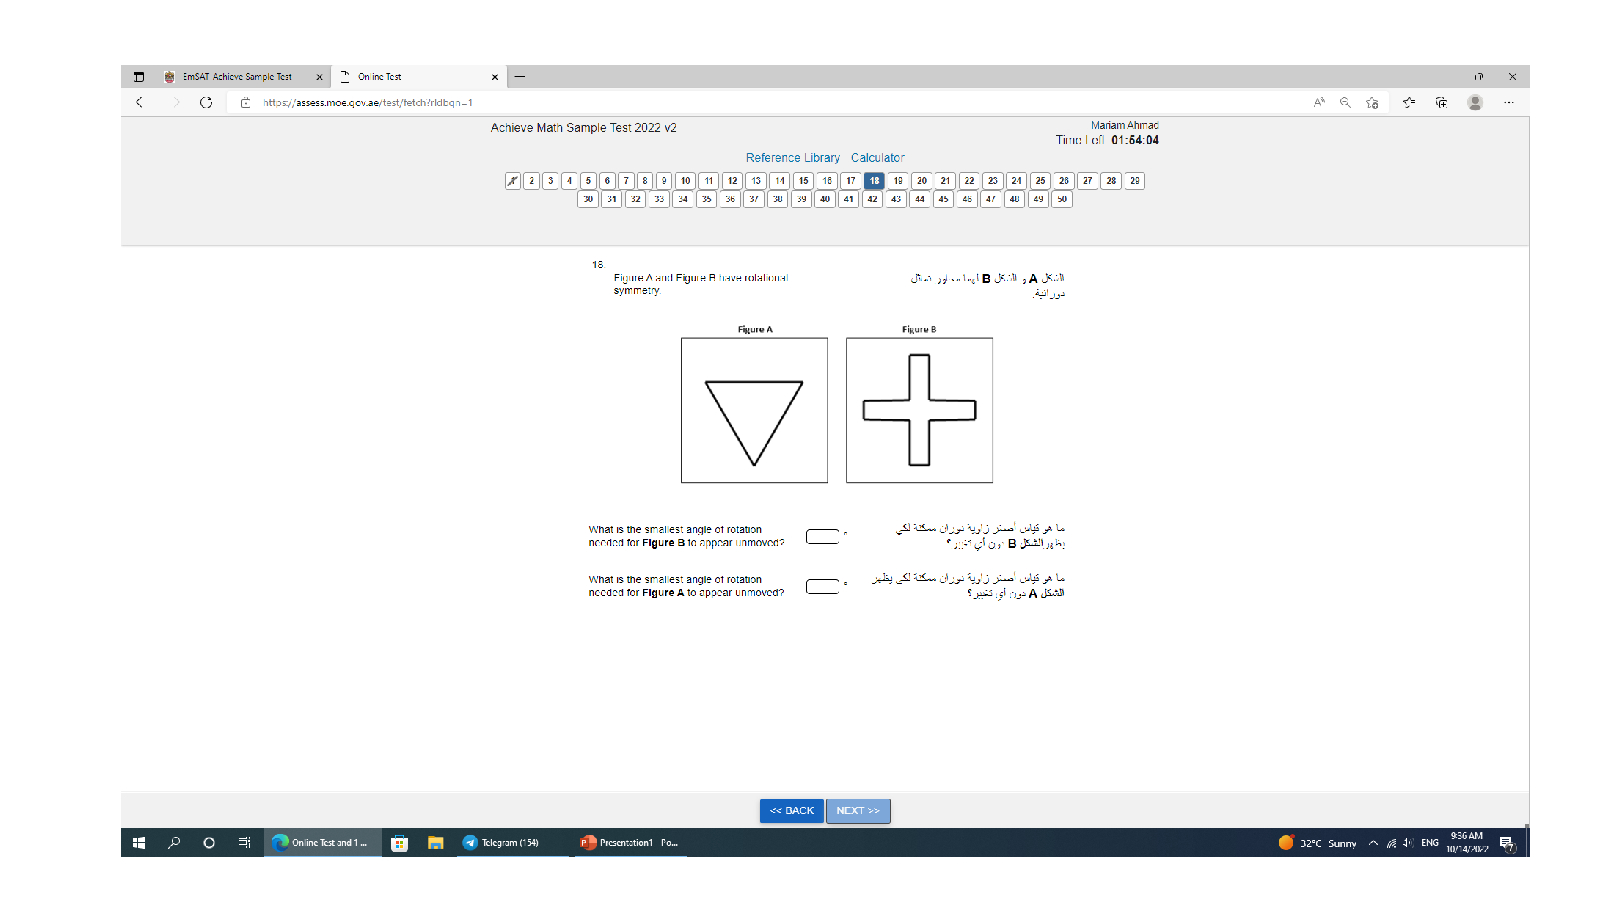
Task: Jump to question 25 in navigator
Action: click(1040, 181)
